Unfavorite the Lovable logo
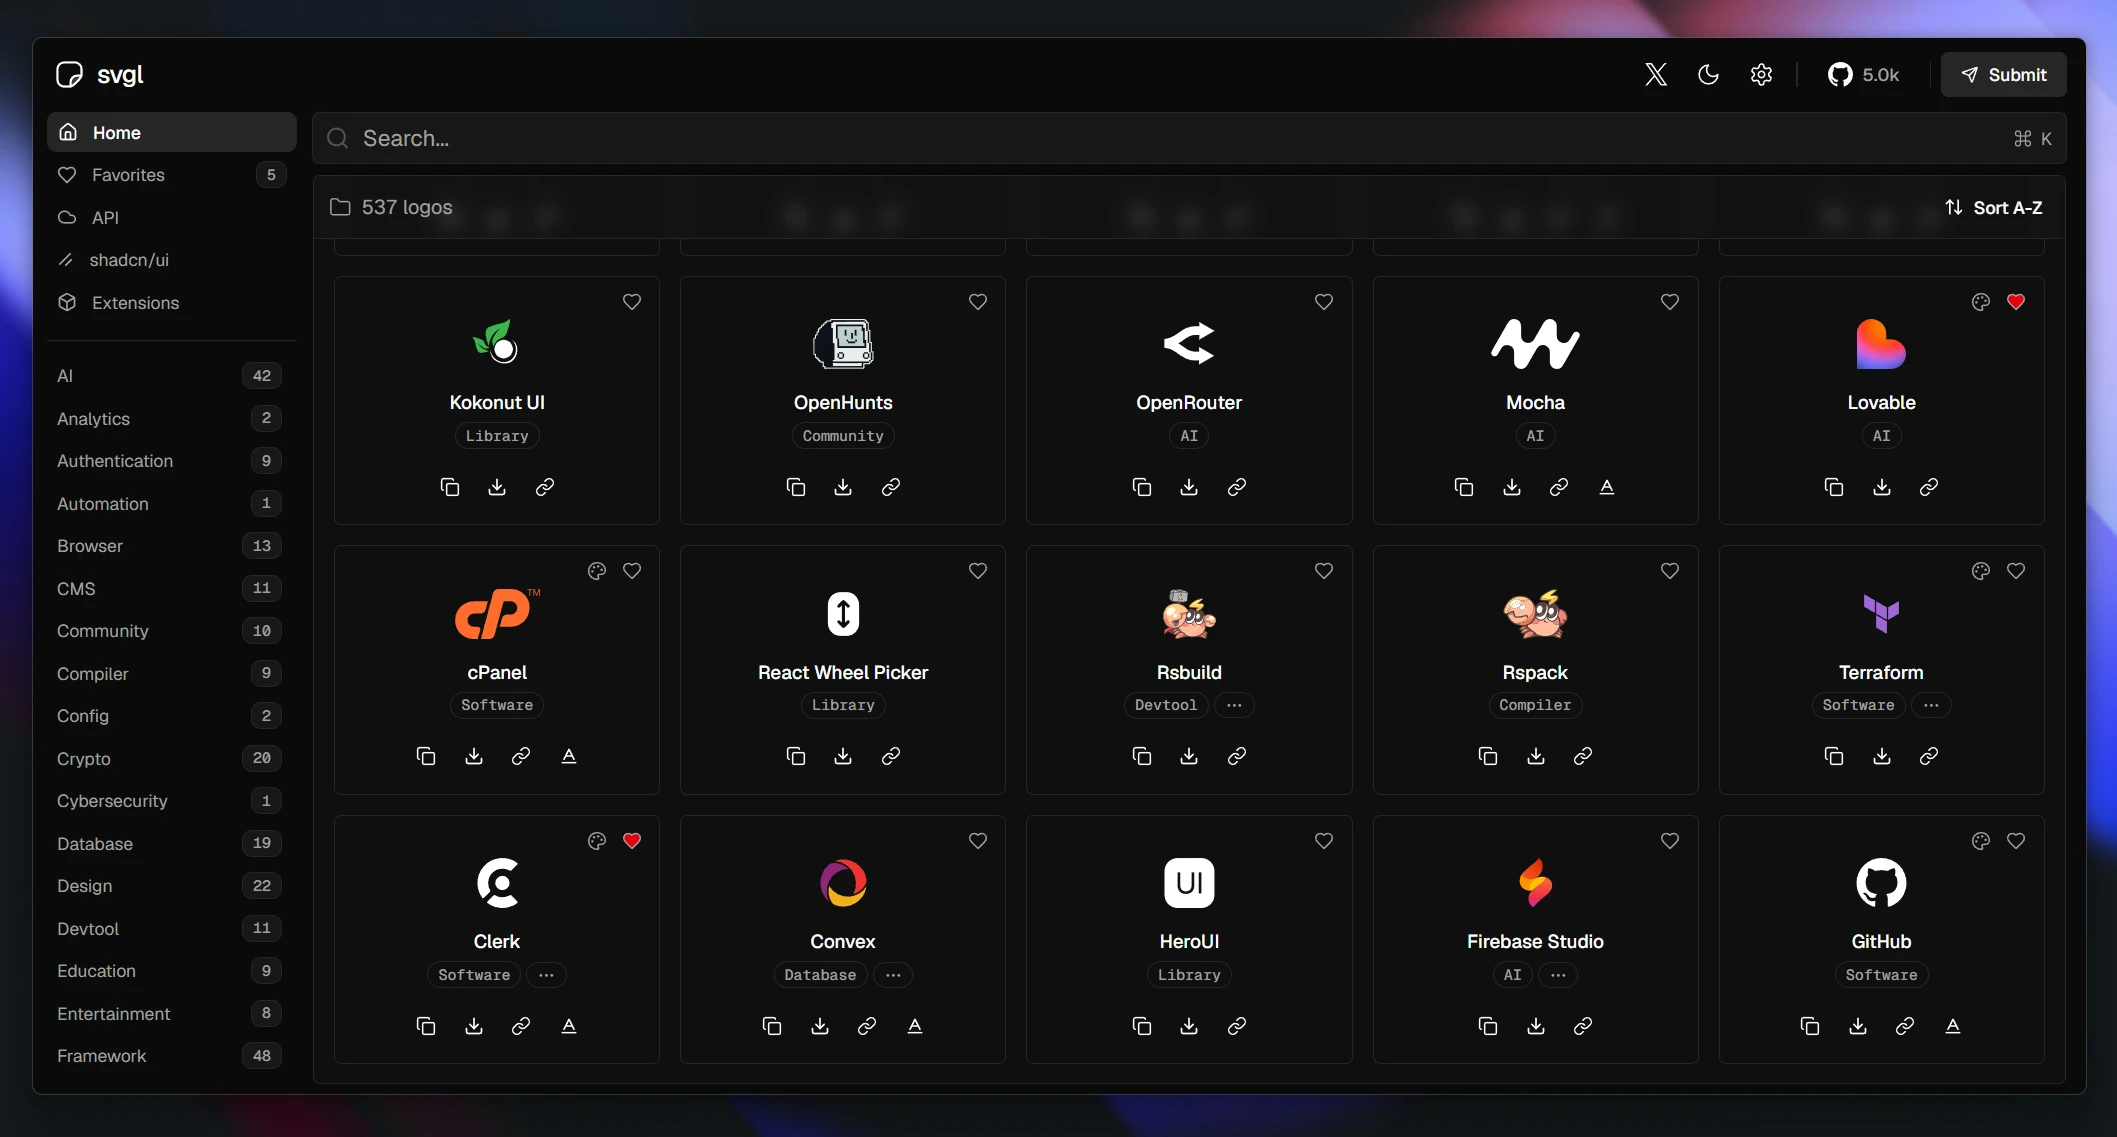 point(2016,302)
